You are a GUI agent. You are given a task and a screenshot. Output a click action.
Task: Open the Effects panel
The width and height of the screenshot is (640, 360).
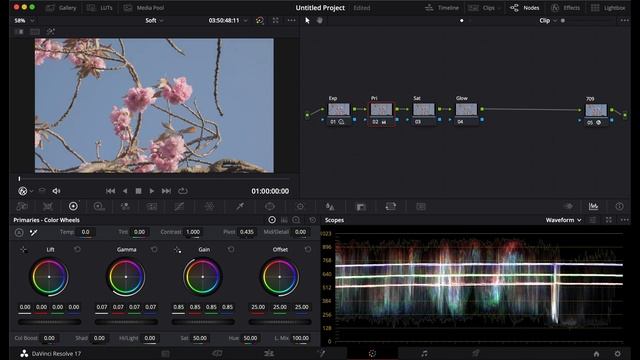(x=565, y=8)
